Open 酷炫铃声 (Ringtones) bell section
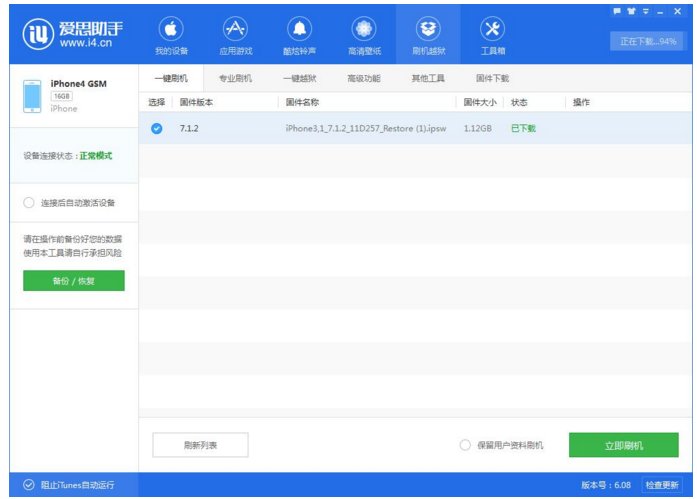This screenshot has height=499, width=697. [x=300, y=36]
